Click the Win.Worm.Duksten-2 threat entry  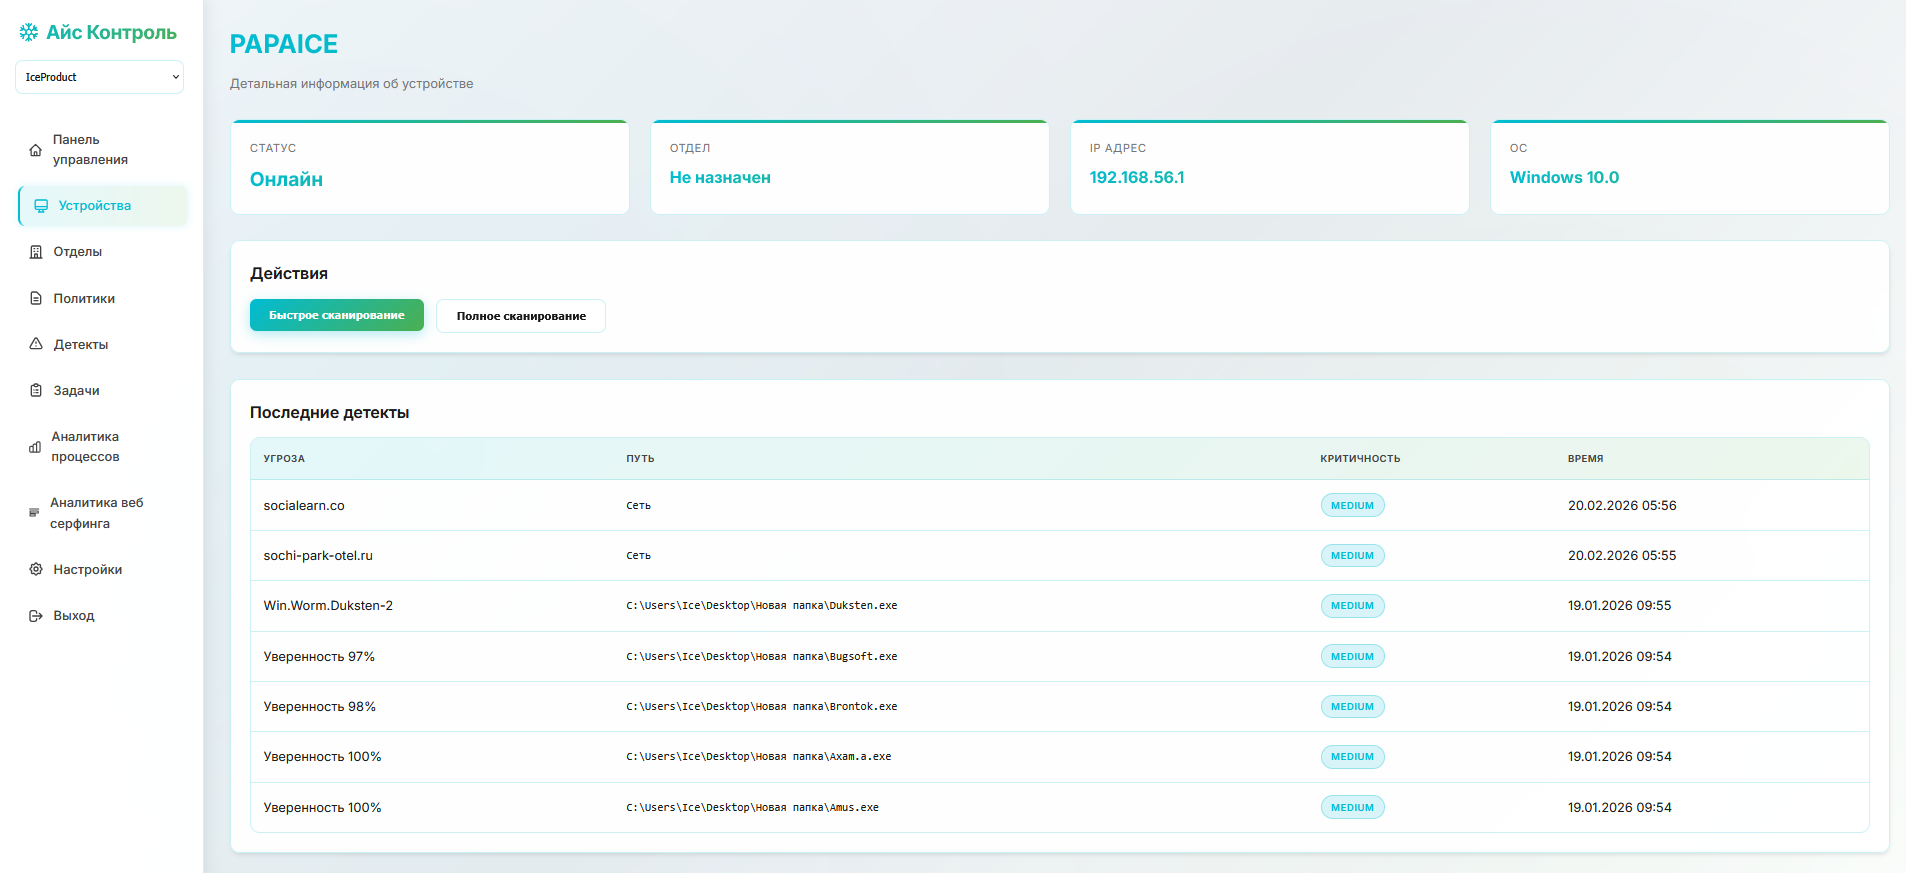pos(328,606)
